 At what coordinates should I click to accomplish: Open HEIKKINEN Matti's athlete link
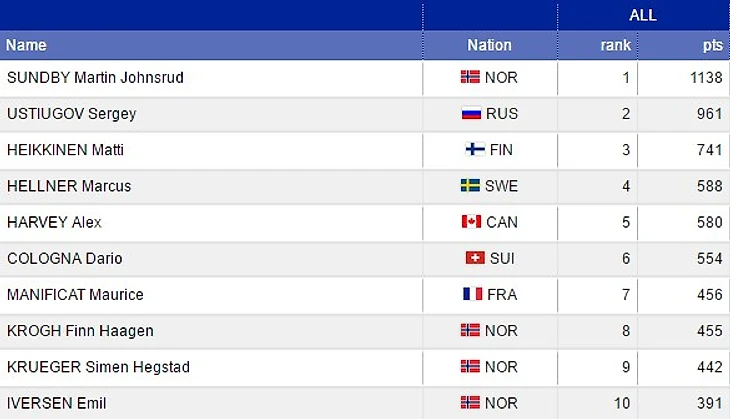click(65, 150)
